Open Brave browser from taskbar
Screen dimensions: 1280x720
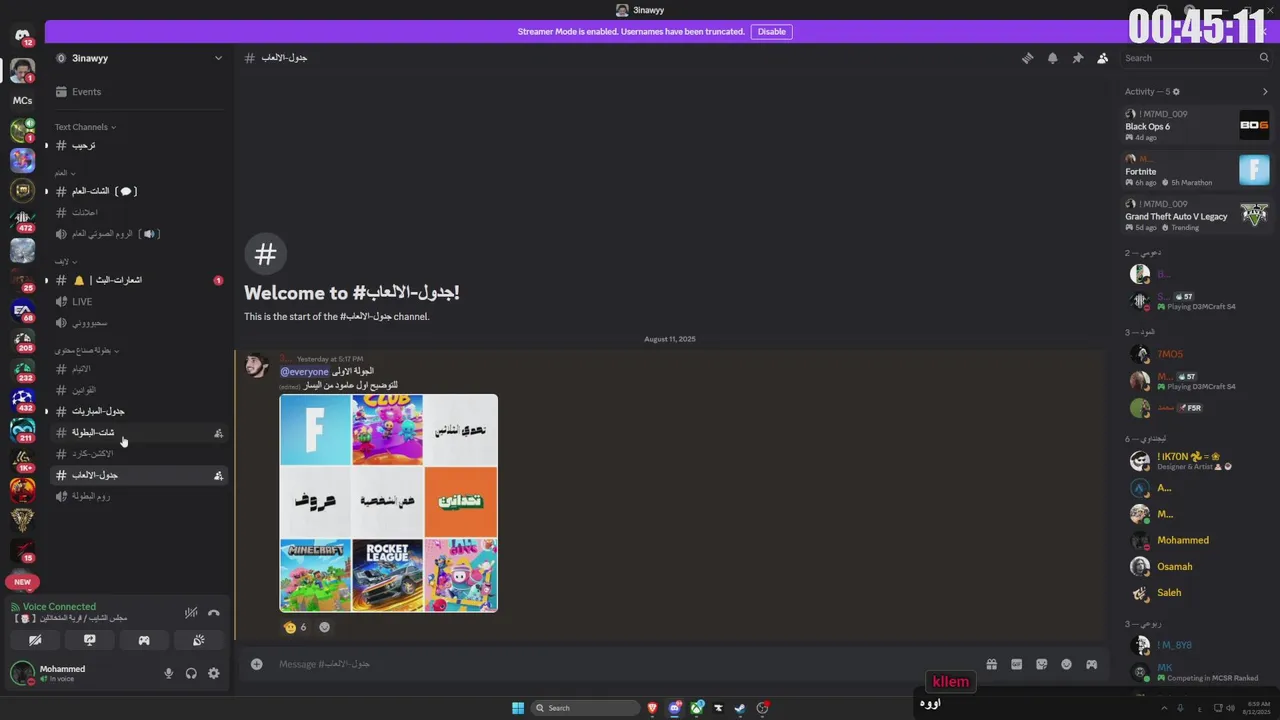pos(653,708)
